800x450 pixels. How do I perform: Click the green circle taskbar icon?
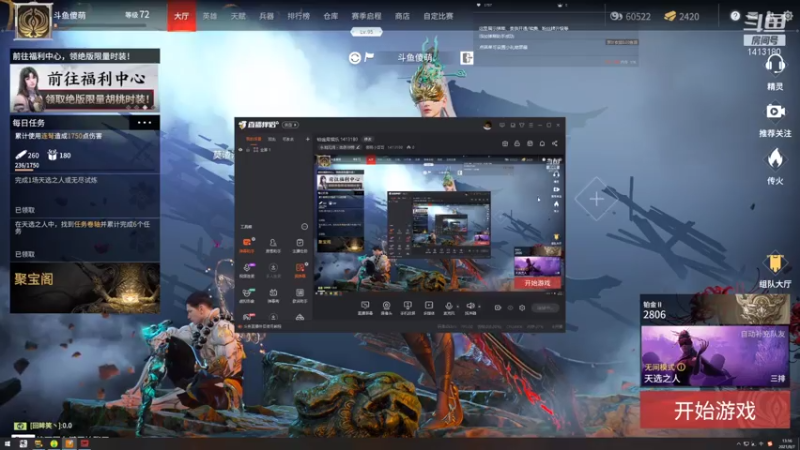click(54, 443)
